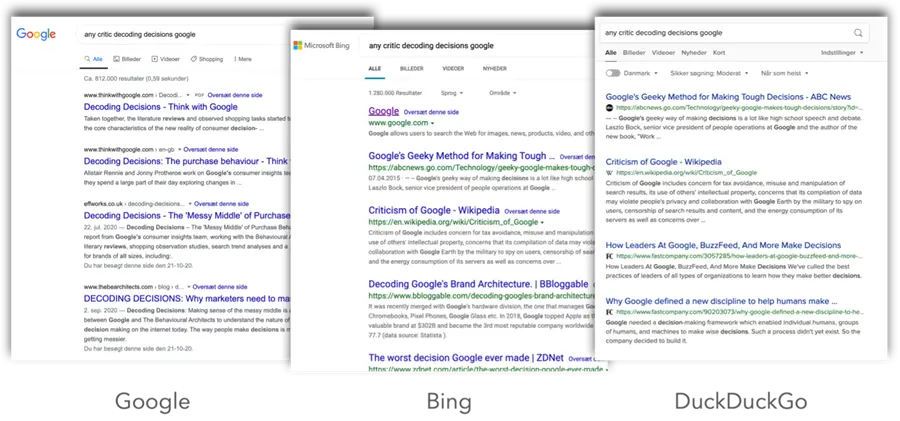Click Oversæt denne side on first Google result
The image size is (900, 421).
coord(234,95)
